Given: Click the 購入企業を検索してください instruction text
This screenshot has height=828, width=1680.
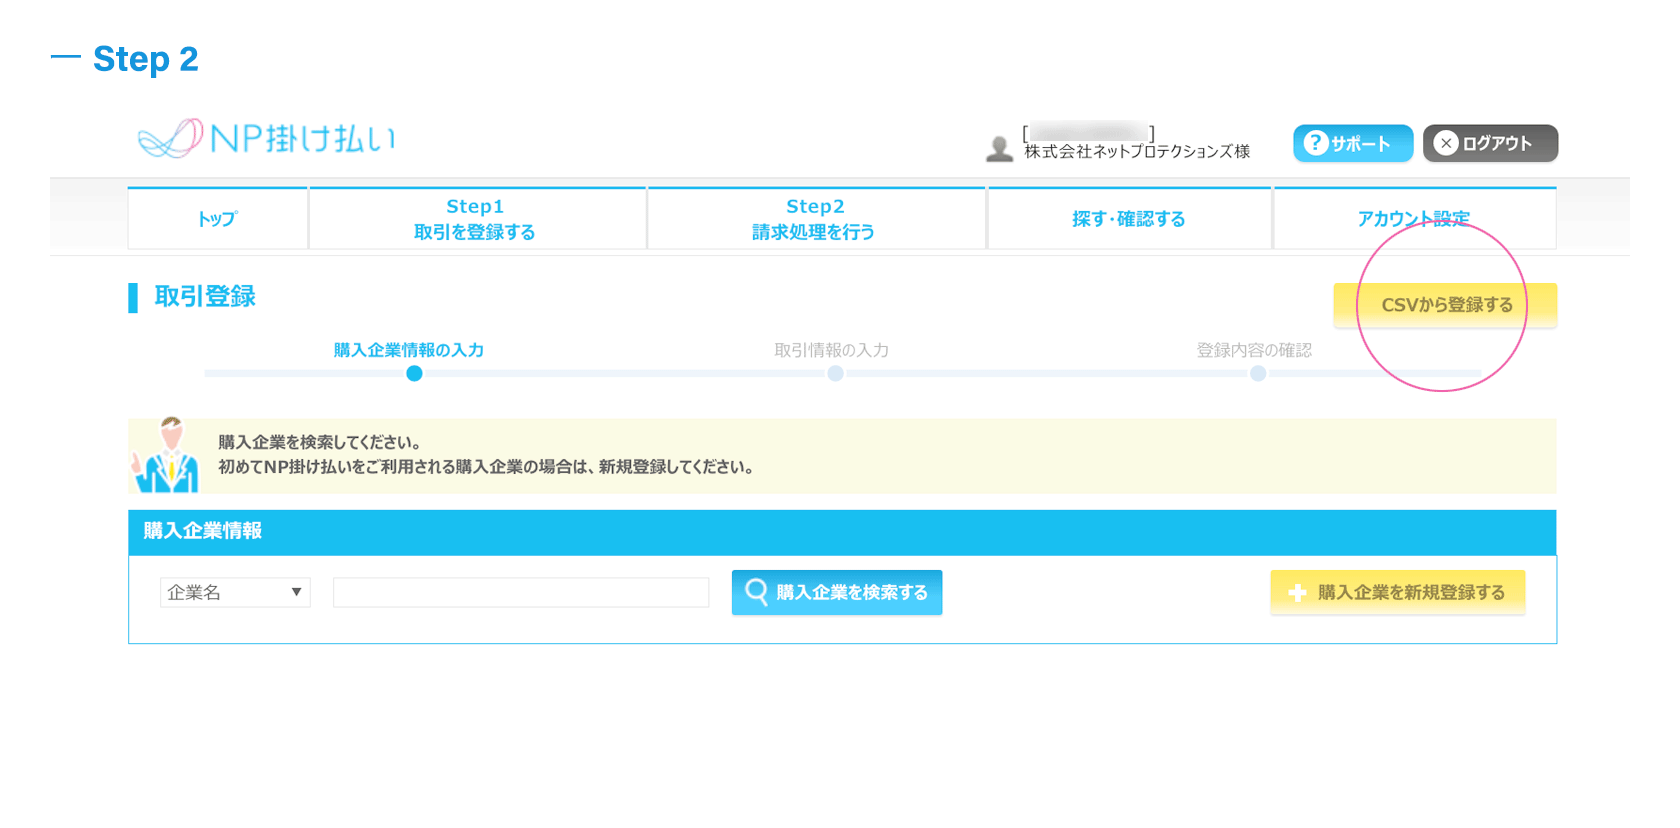Looking at the screenshot, I should click(320, 442).
